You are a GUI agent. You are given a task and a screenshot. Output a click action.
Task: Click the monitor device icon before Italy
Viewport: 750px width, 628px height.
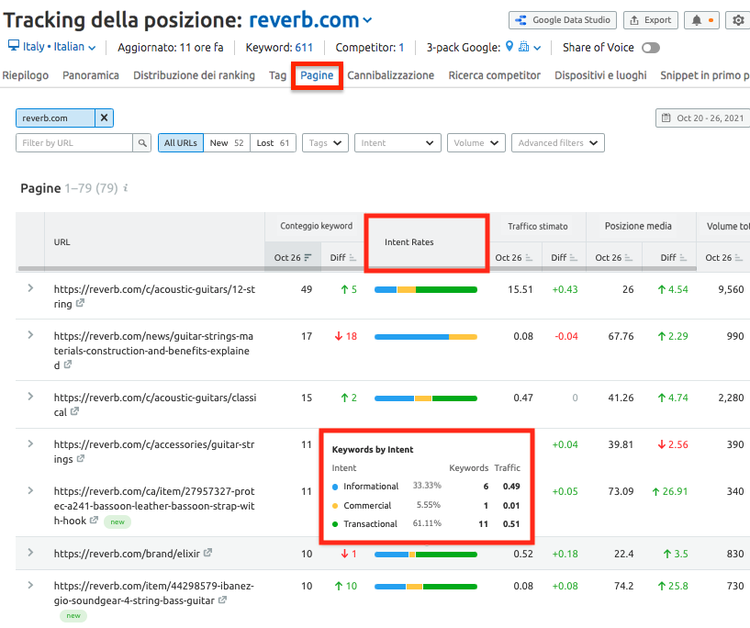(x=13, y=46)
